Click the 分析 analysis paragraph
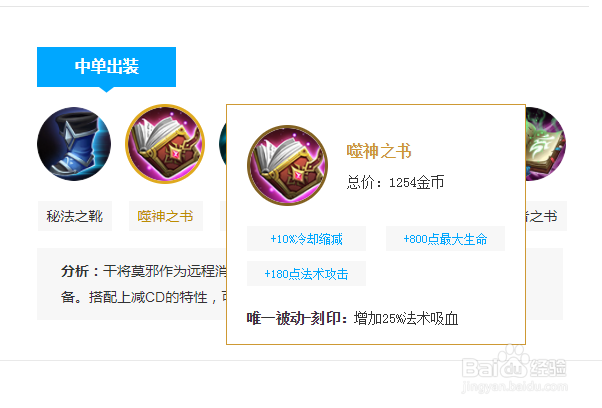Viewport: 602px width, 408px height. (144, 284)
